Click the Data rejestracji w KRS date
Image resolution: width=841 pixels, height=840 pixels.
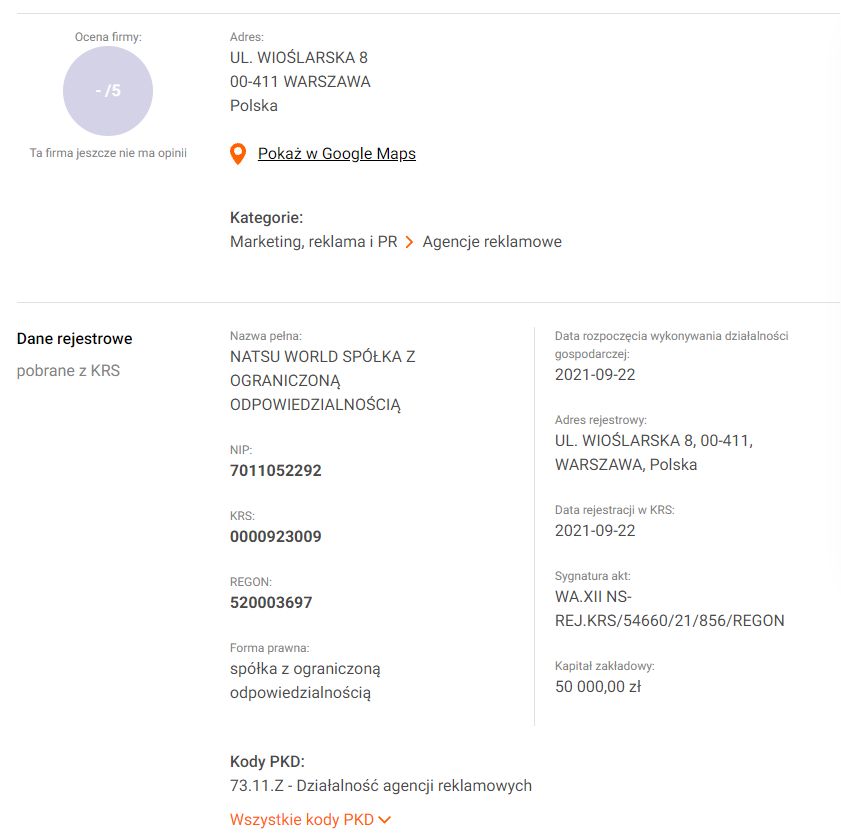(595, 530)
